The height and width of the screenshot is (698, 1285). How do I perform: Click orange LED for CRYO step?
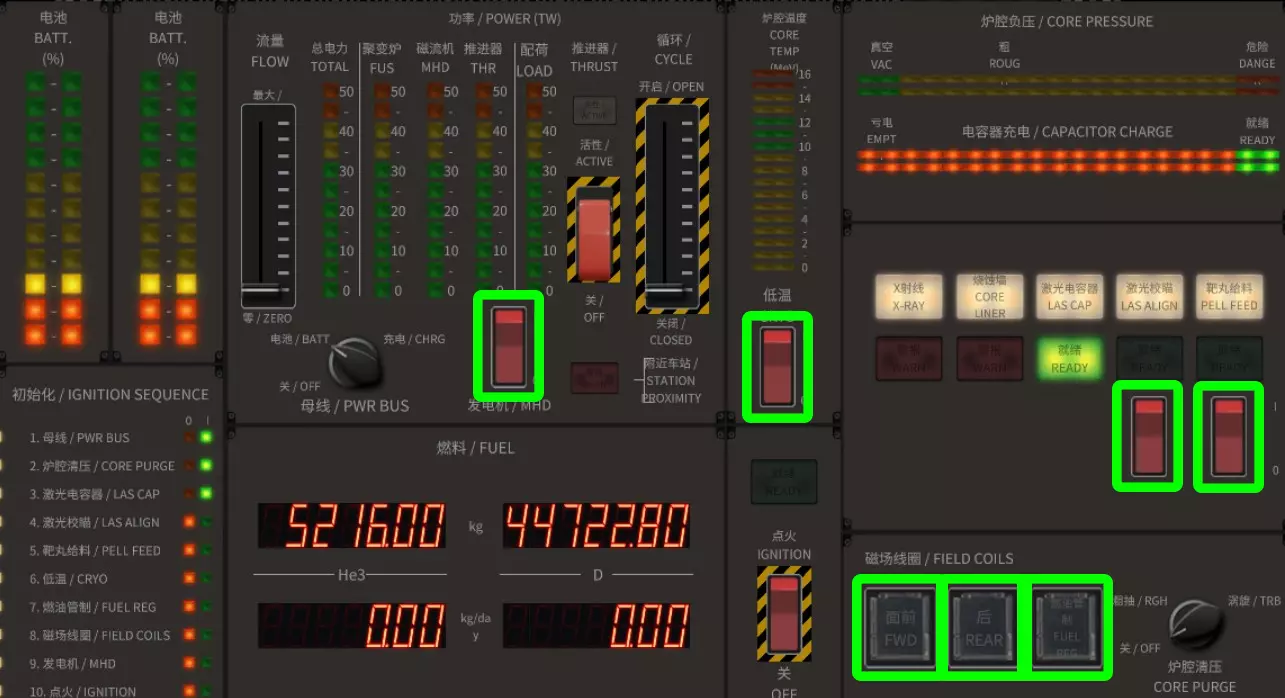click(188, 578)
